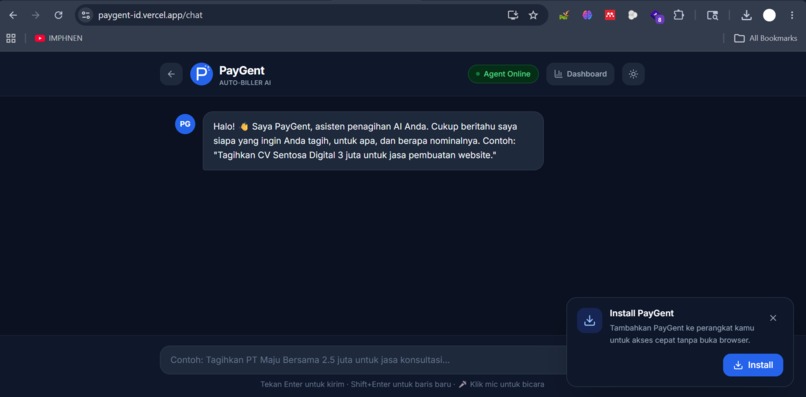Image resolution: width=806 pixels, height=397 pixels.
Task: Open site information icon in address bar
Action: pyautogui.click(x=86, y=15)
